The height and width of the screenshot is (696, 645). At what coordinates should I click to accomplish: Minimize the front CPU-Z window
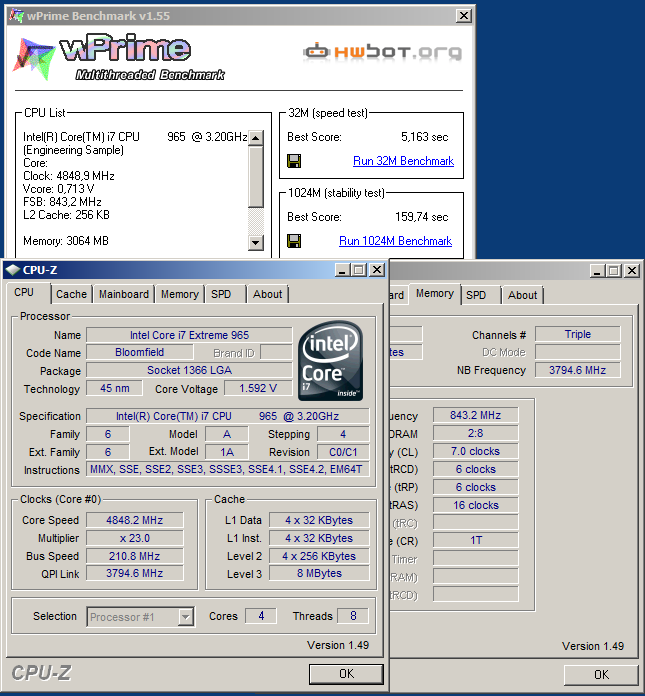pos(342,269)
